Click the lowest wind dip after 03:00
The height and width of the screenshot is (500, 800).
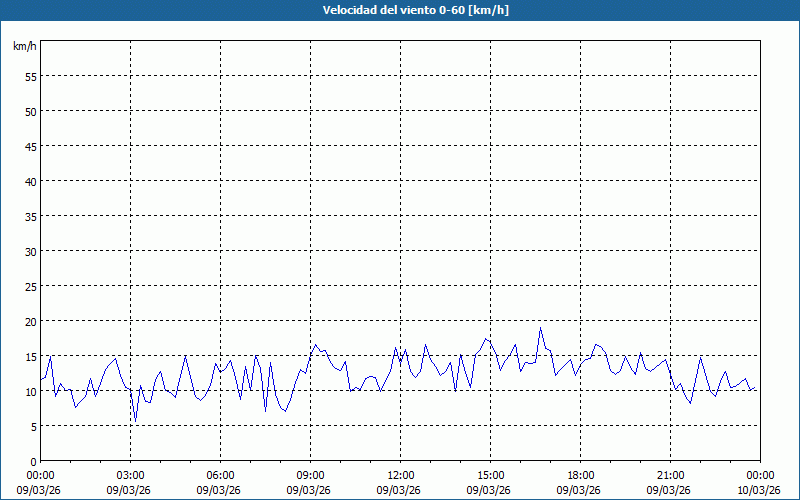135,421
